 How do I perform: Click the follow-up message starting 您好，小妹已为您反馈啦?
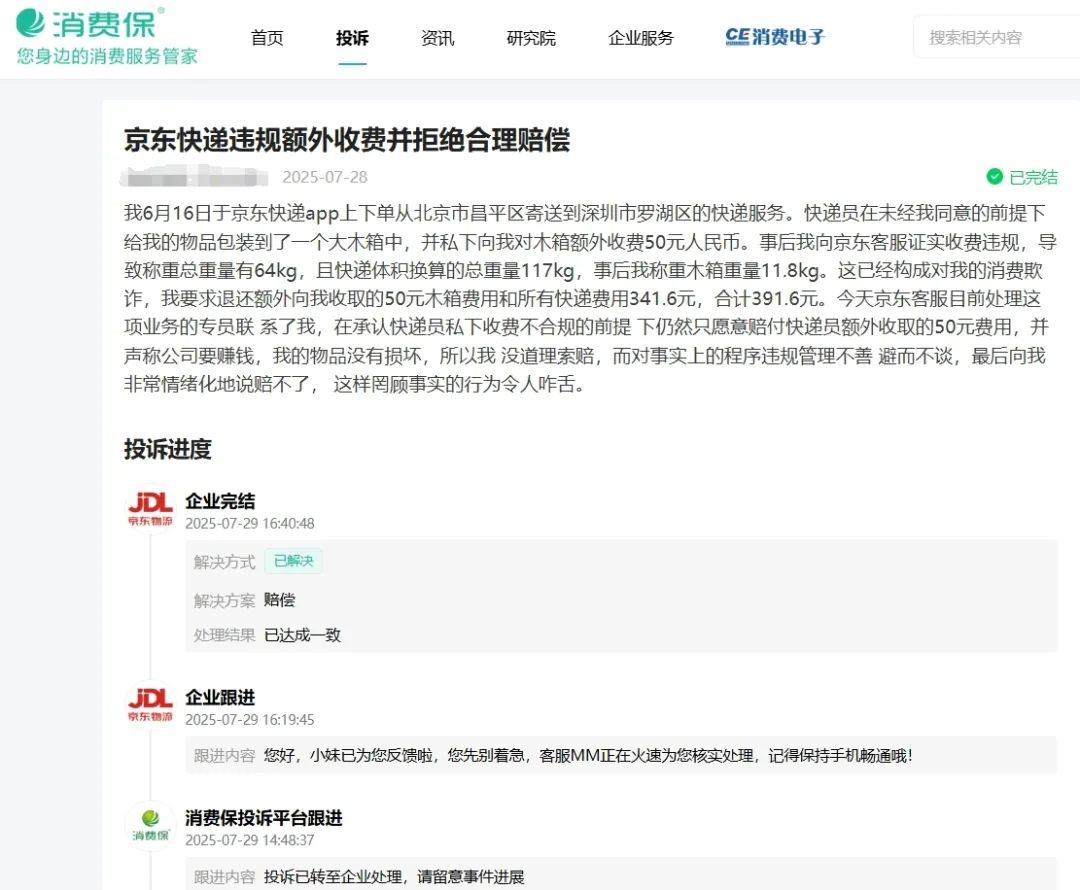(x=588, y=756)
